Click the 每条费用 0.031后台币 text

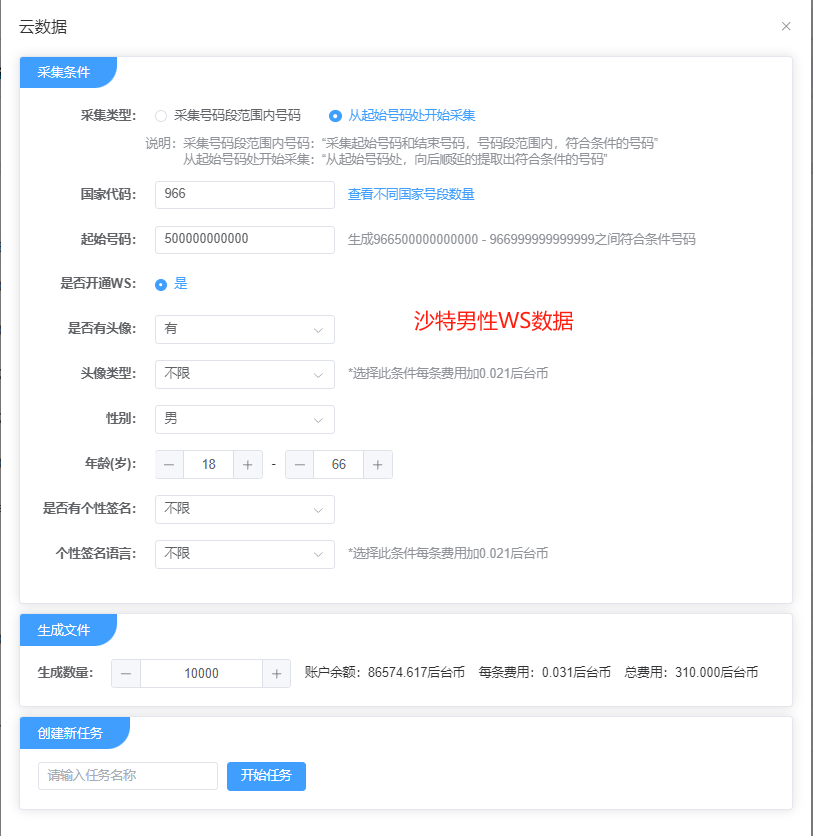point(544,672)
